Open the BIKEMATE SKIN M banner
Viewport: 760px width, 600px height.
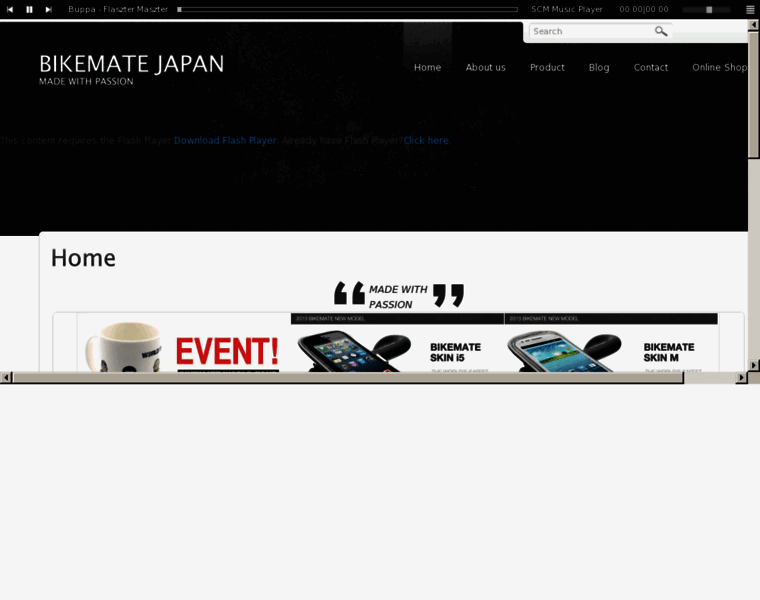(x=611, y=343)
